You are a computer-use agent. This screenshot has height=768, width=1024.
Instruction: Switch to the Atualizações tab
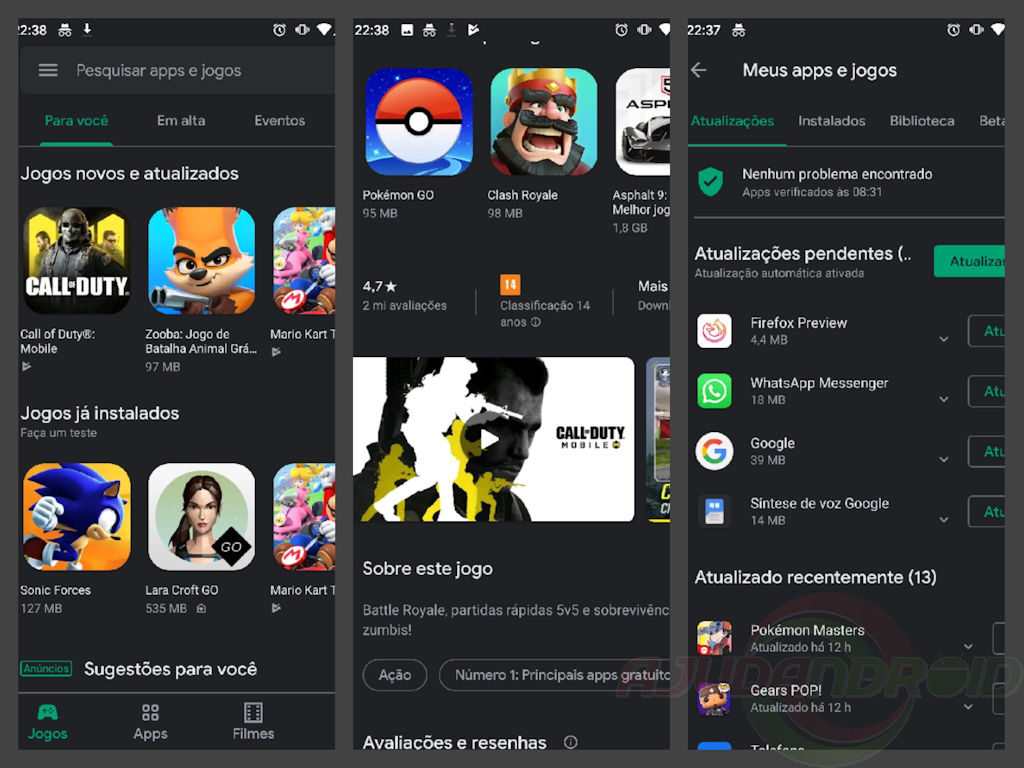732,121
